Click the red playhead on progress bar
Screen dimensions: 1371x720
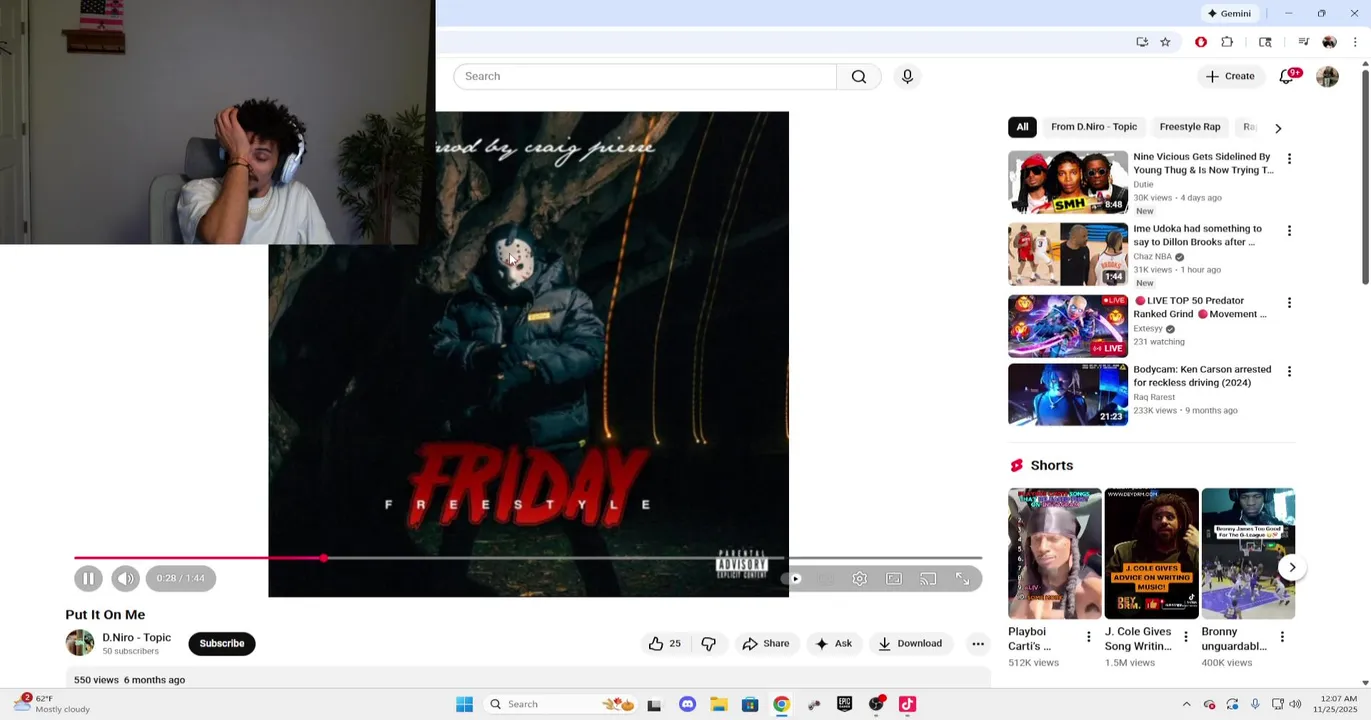(x=324, y=558)
